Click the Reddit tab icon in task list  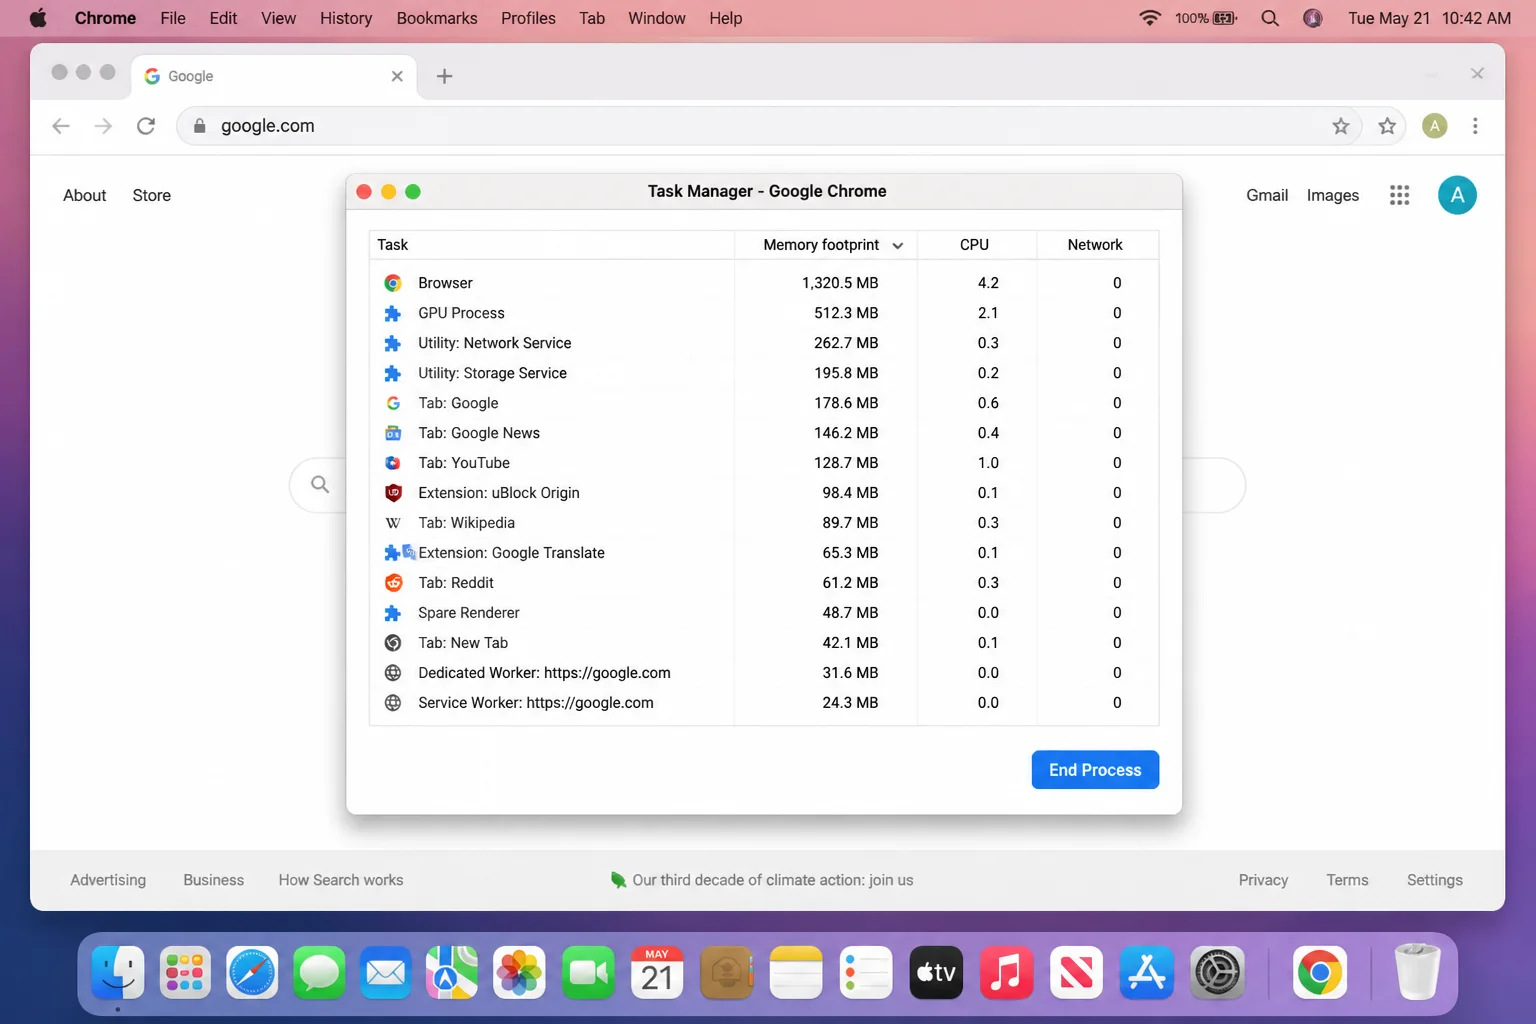(393, 583)
